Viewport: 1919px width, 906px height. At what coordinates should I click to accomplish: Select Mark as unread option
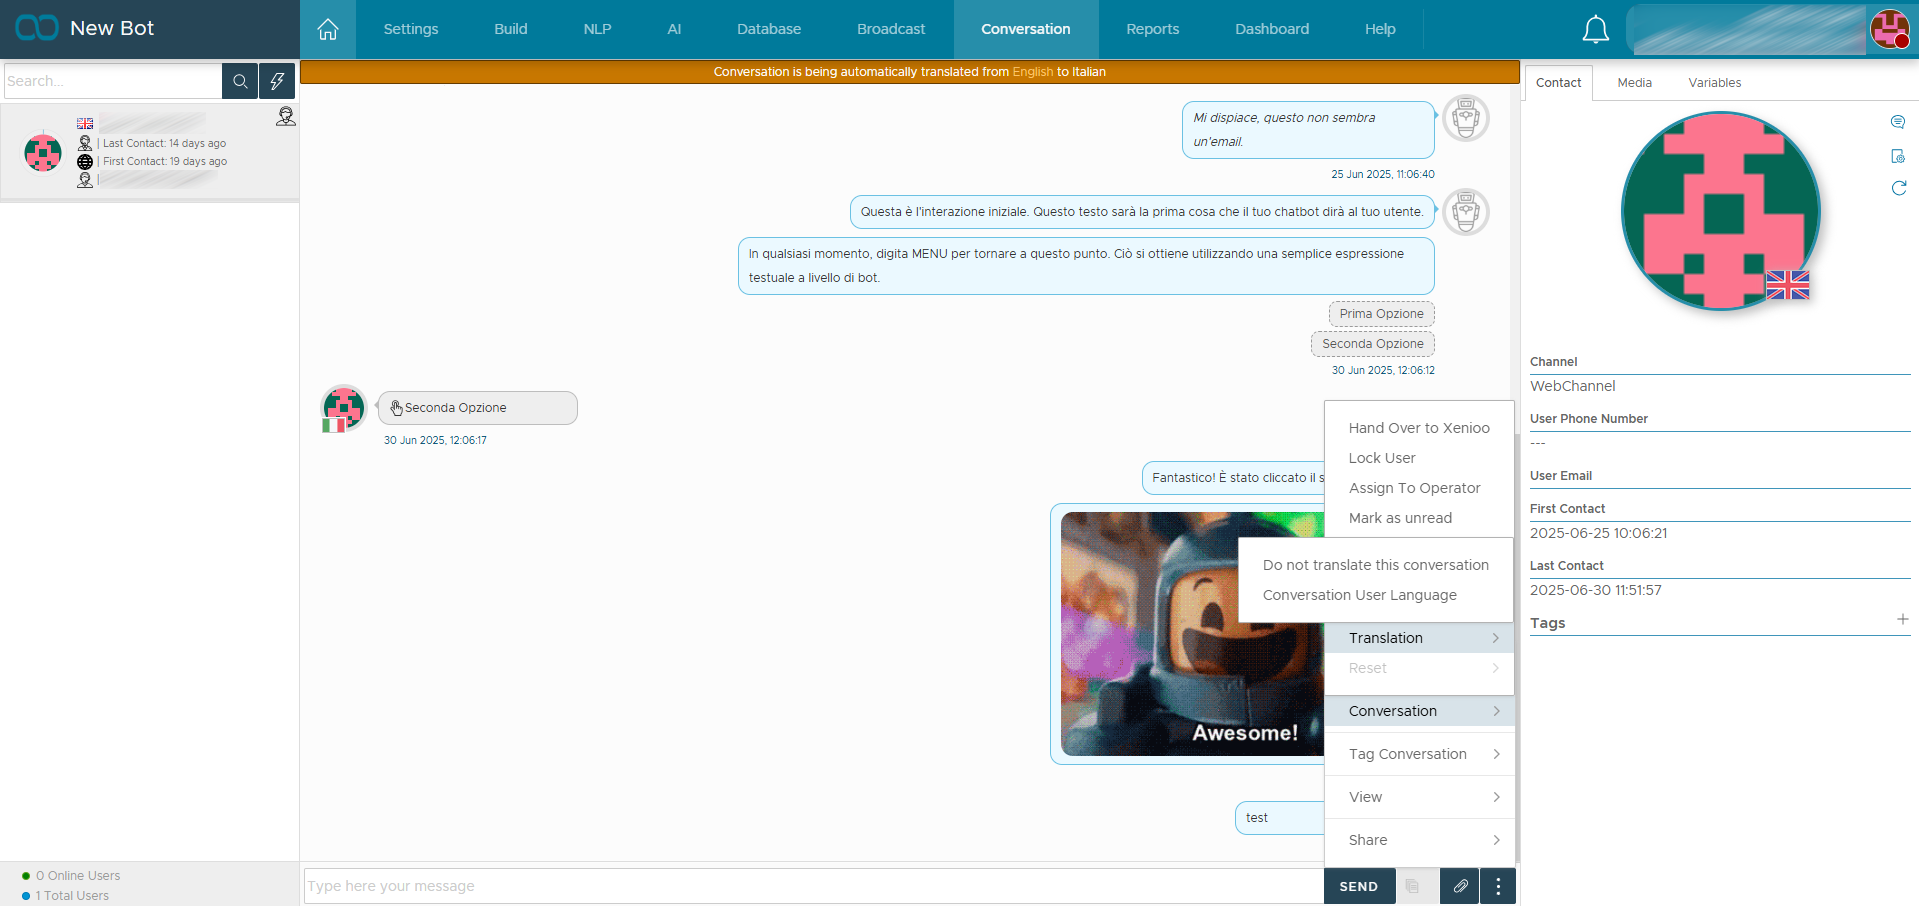tap(1400, 518)
